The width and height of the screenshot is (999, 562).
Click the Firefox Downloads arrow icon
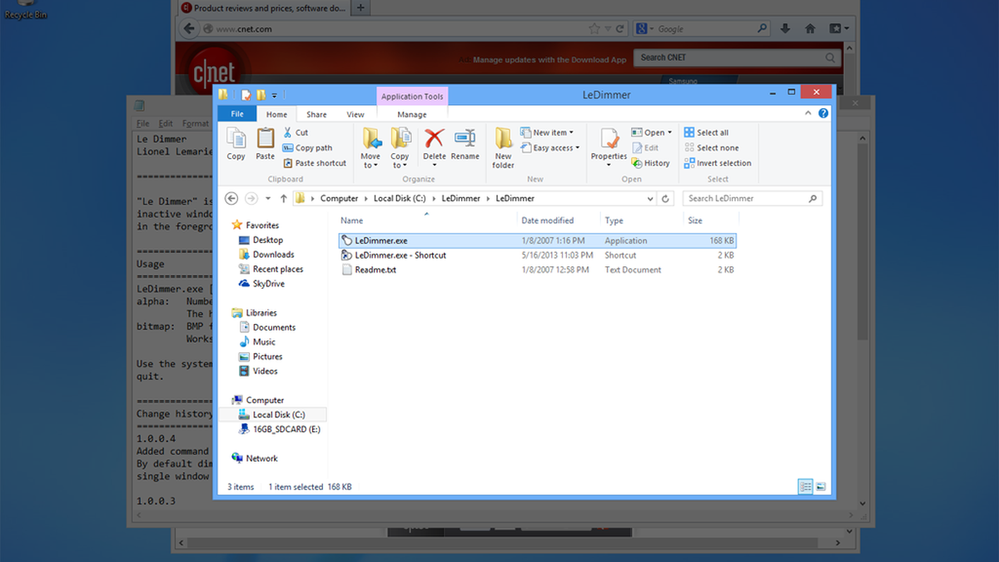coord(785,29)
